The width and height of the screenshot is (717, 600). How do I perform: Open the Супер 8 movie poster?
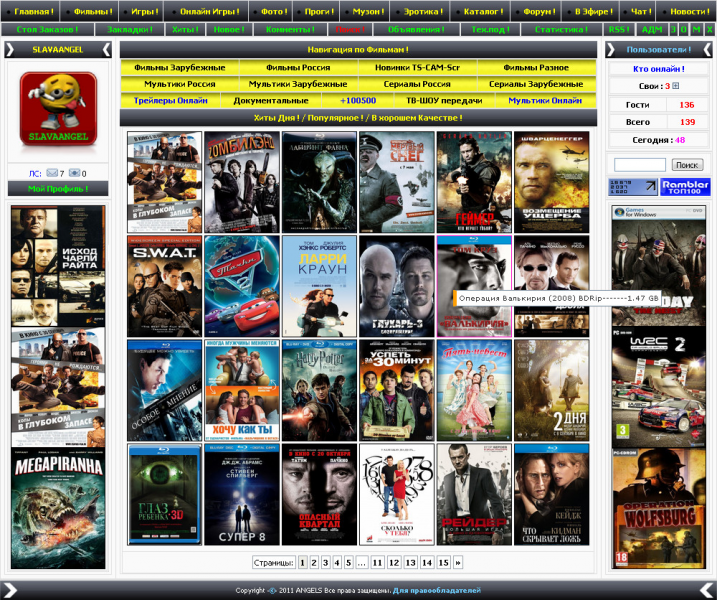pyautogui.click(x=242, y=494)
